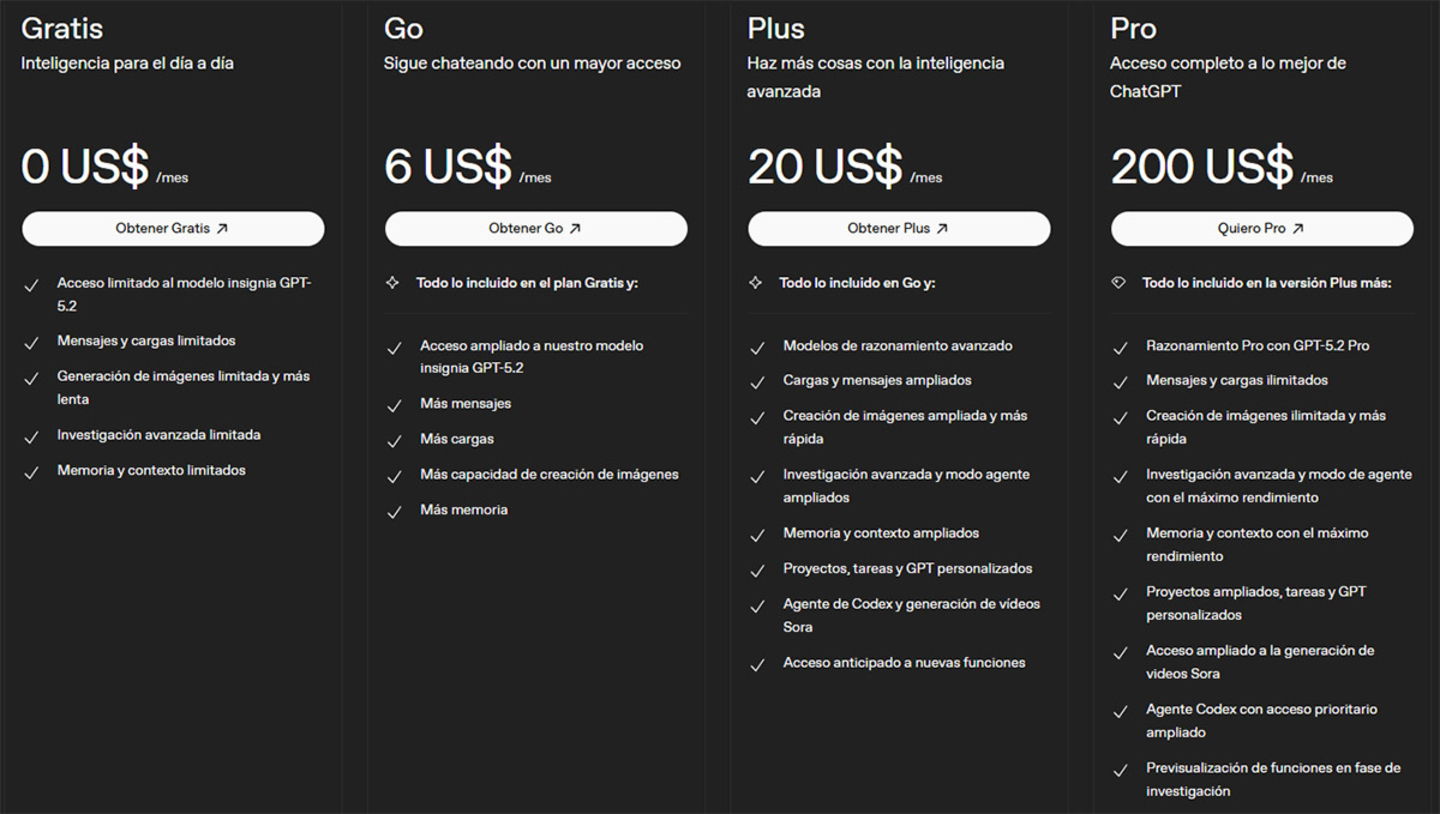Click the Pro plan heading
This screenshot has height=814, width=1440.
[1133, 28]
